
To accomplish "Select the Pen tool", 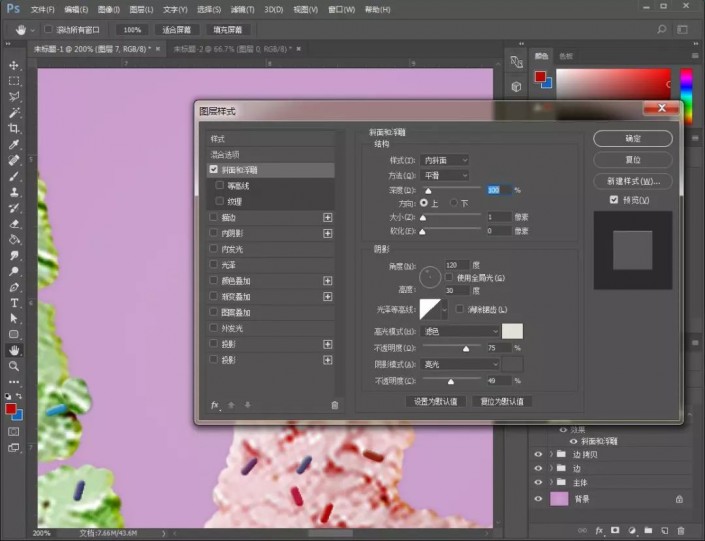I will click(x=14, y=287).
